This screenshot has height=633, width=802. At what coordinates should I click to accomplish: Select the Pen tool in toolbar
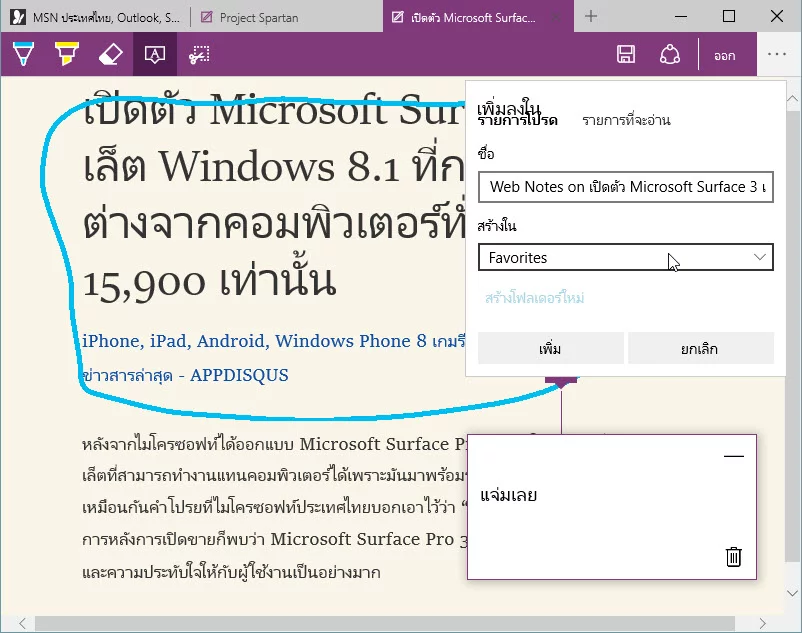(x=23, y=54)
